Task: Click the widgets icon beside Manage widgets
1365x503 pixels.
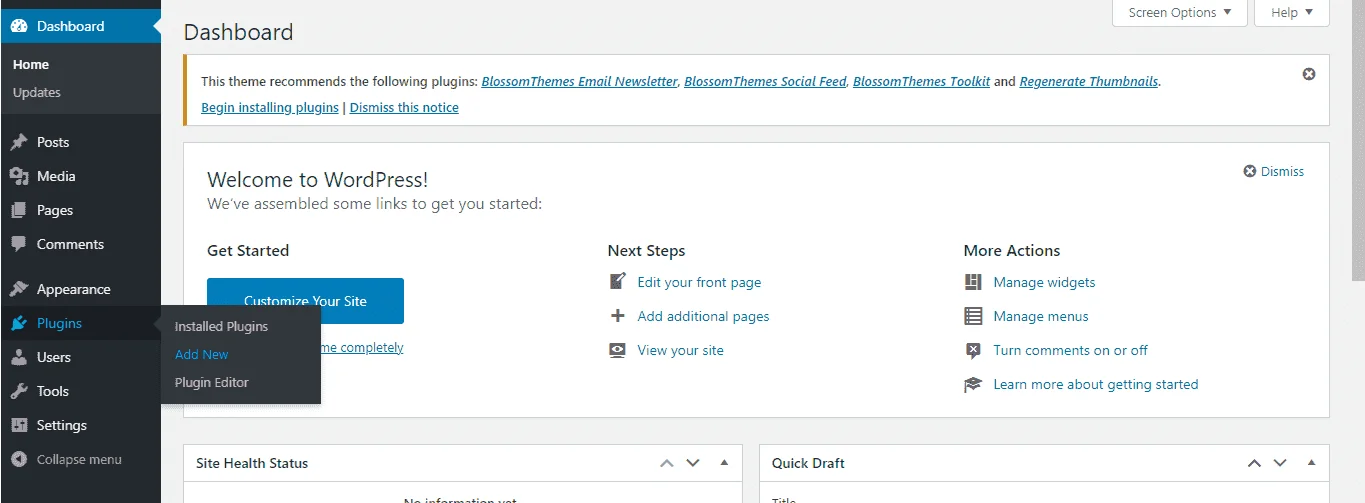Action: click(973, 282)
